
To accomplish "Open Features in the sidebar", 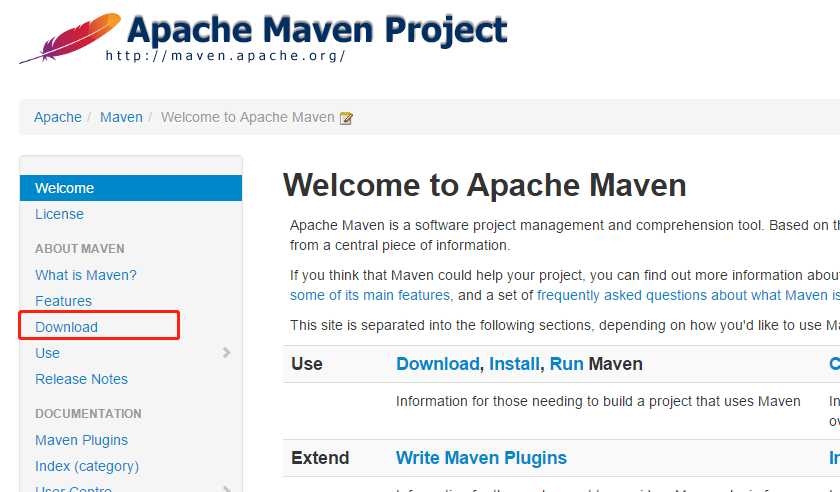I will click(64, 301).
